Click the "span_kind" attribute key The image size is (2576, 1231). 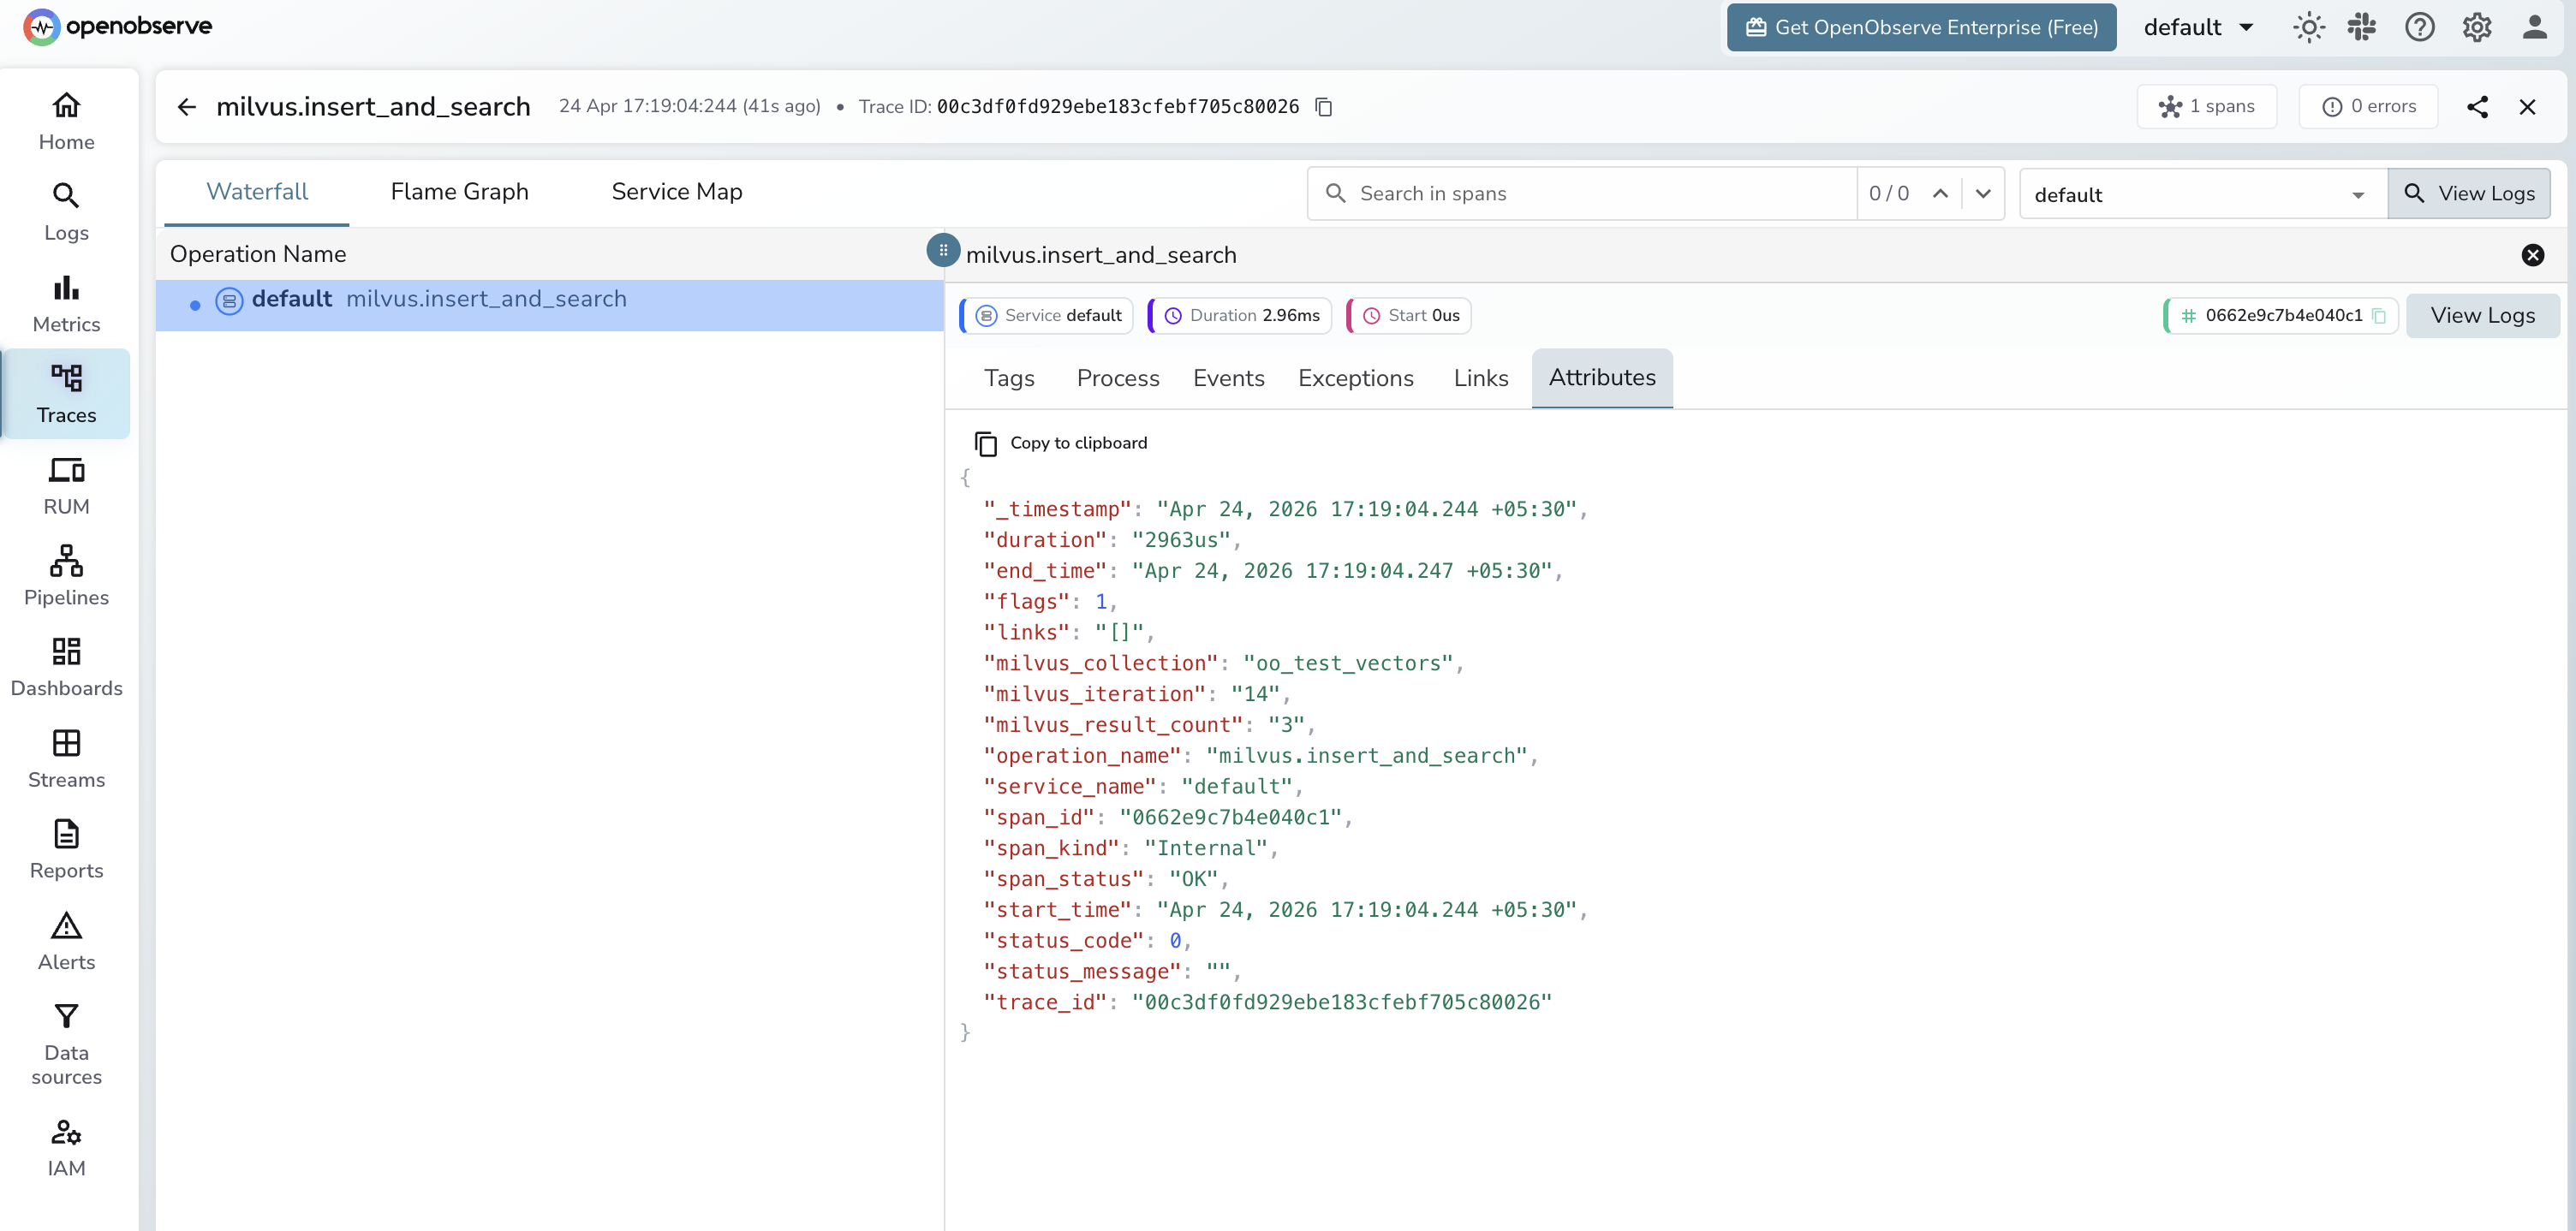pos(1051,849)
